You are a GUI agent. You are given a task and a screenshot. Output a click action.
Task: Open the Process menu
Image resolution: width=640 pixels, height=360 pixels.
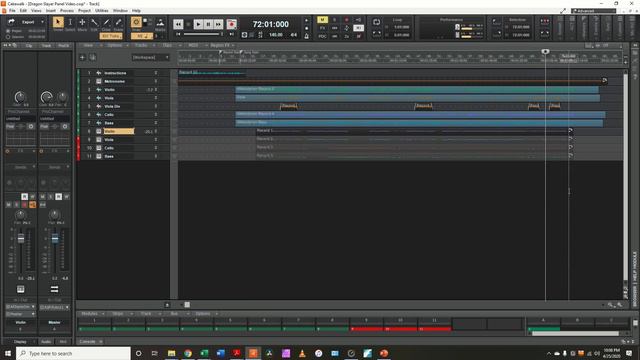tap(67, 11)
